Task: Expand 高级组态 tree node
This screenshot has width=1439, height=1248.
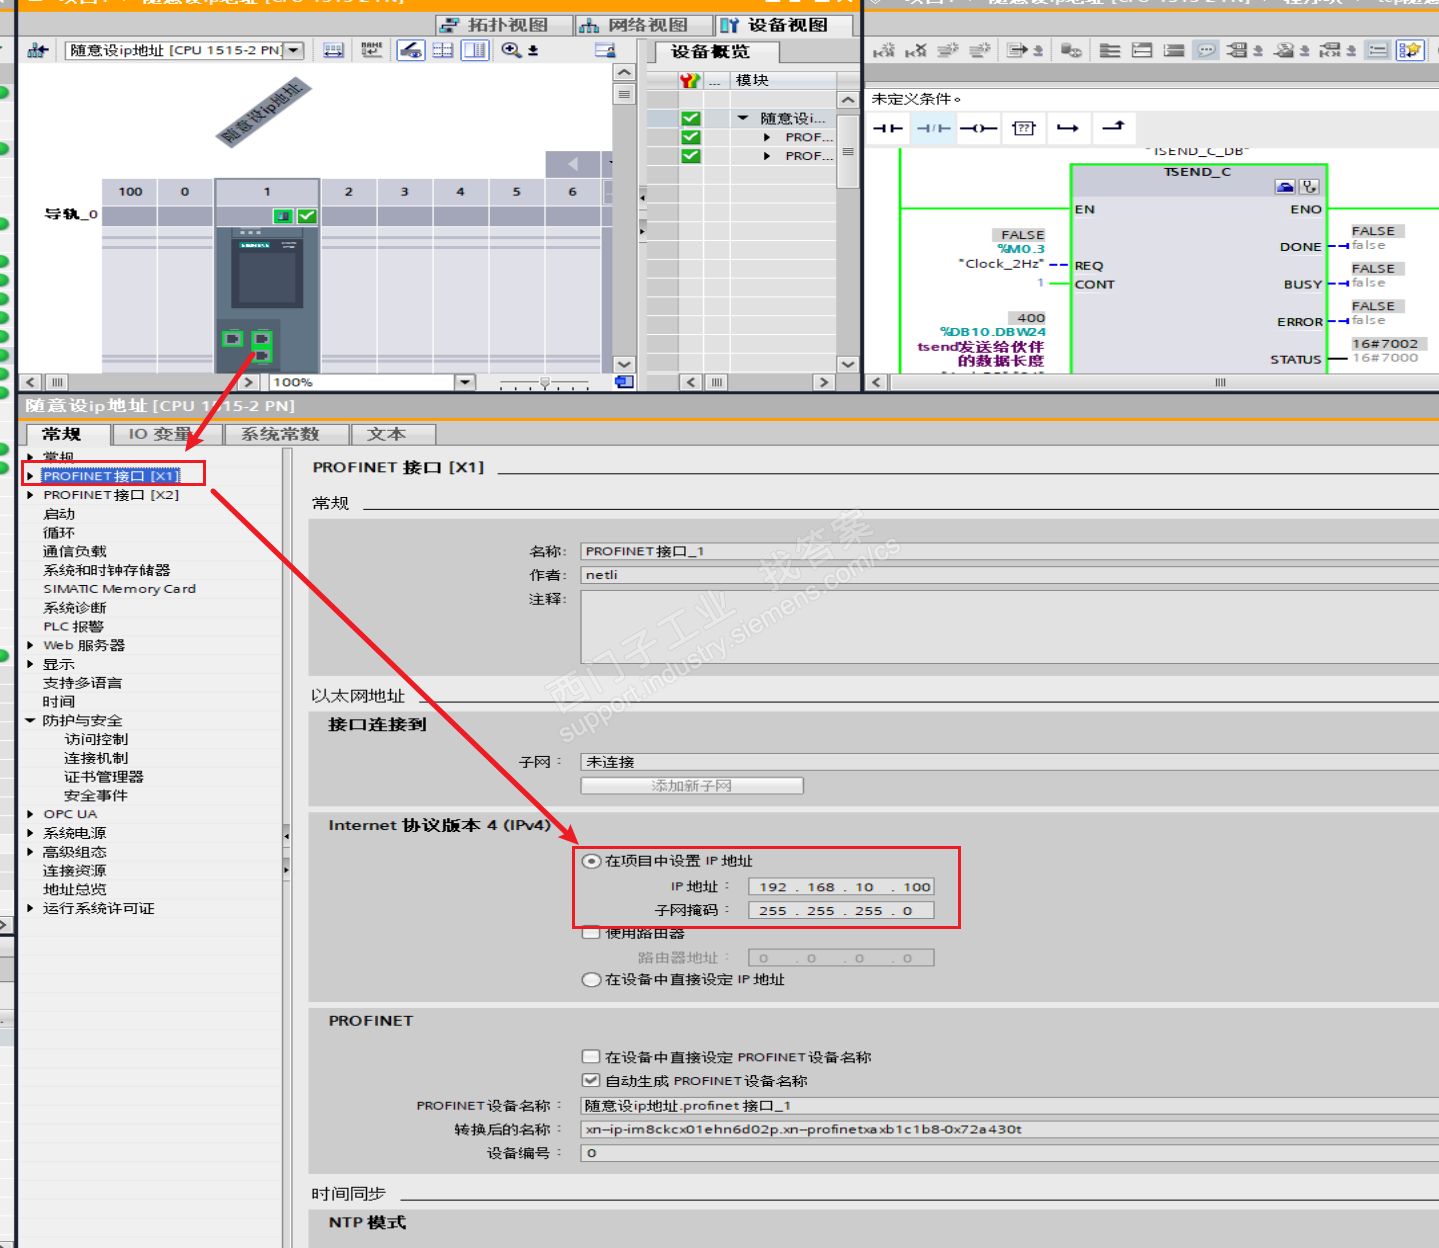Action: tap(31, 852)
